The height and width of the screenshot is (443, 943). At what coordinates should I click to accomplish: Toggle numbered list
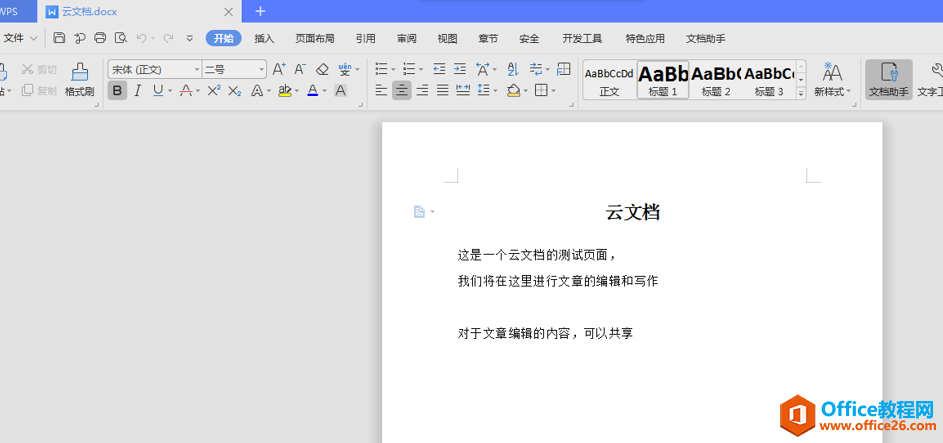point(409,69)
